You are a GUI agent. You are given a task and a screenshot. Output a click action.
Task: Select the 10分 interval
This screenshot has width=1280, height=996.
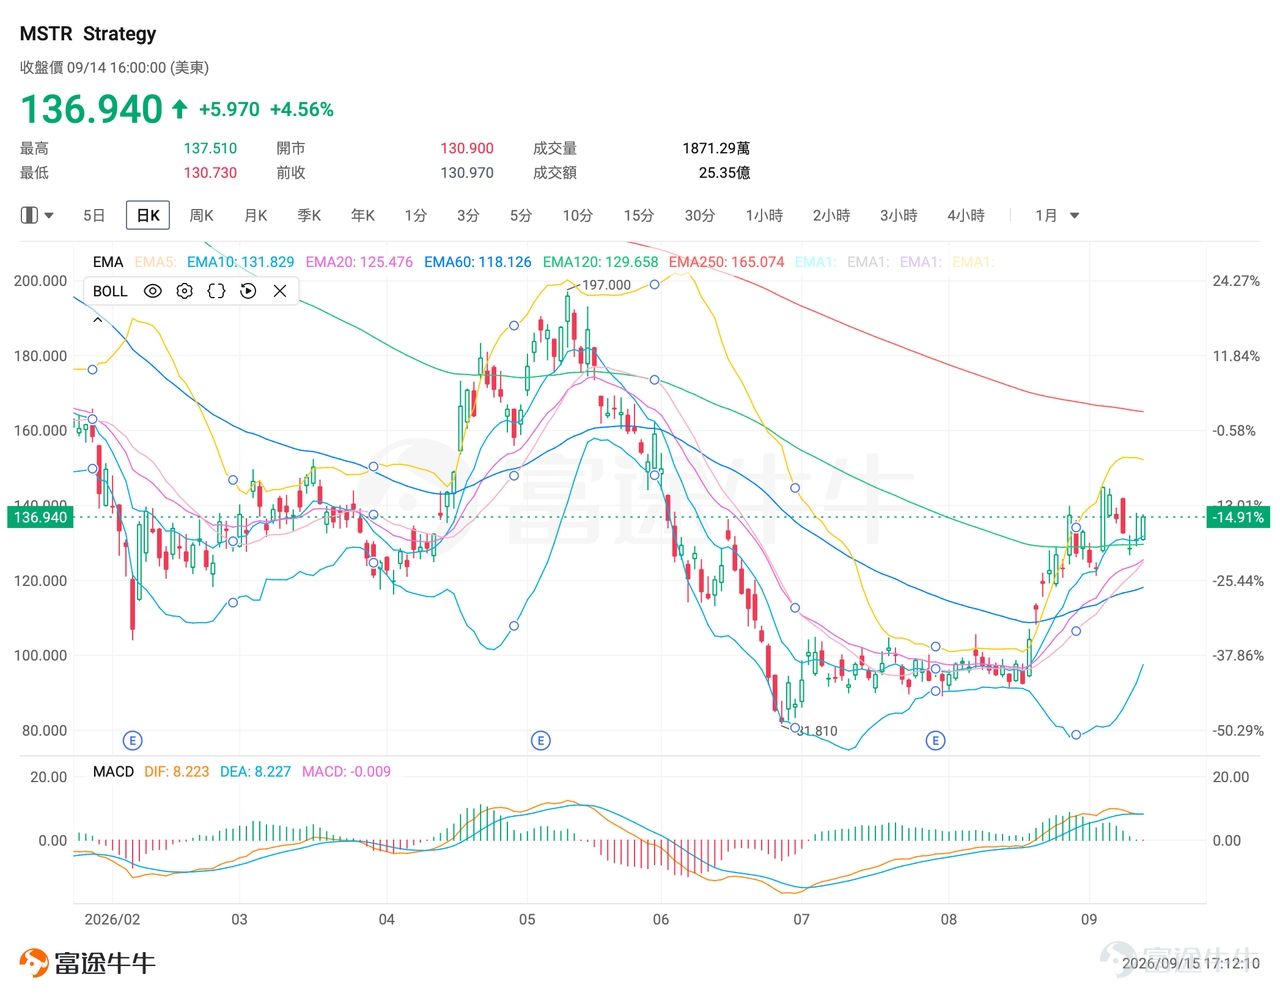click(578, 215)
